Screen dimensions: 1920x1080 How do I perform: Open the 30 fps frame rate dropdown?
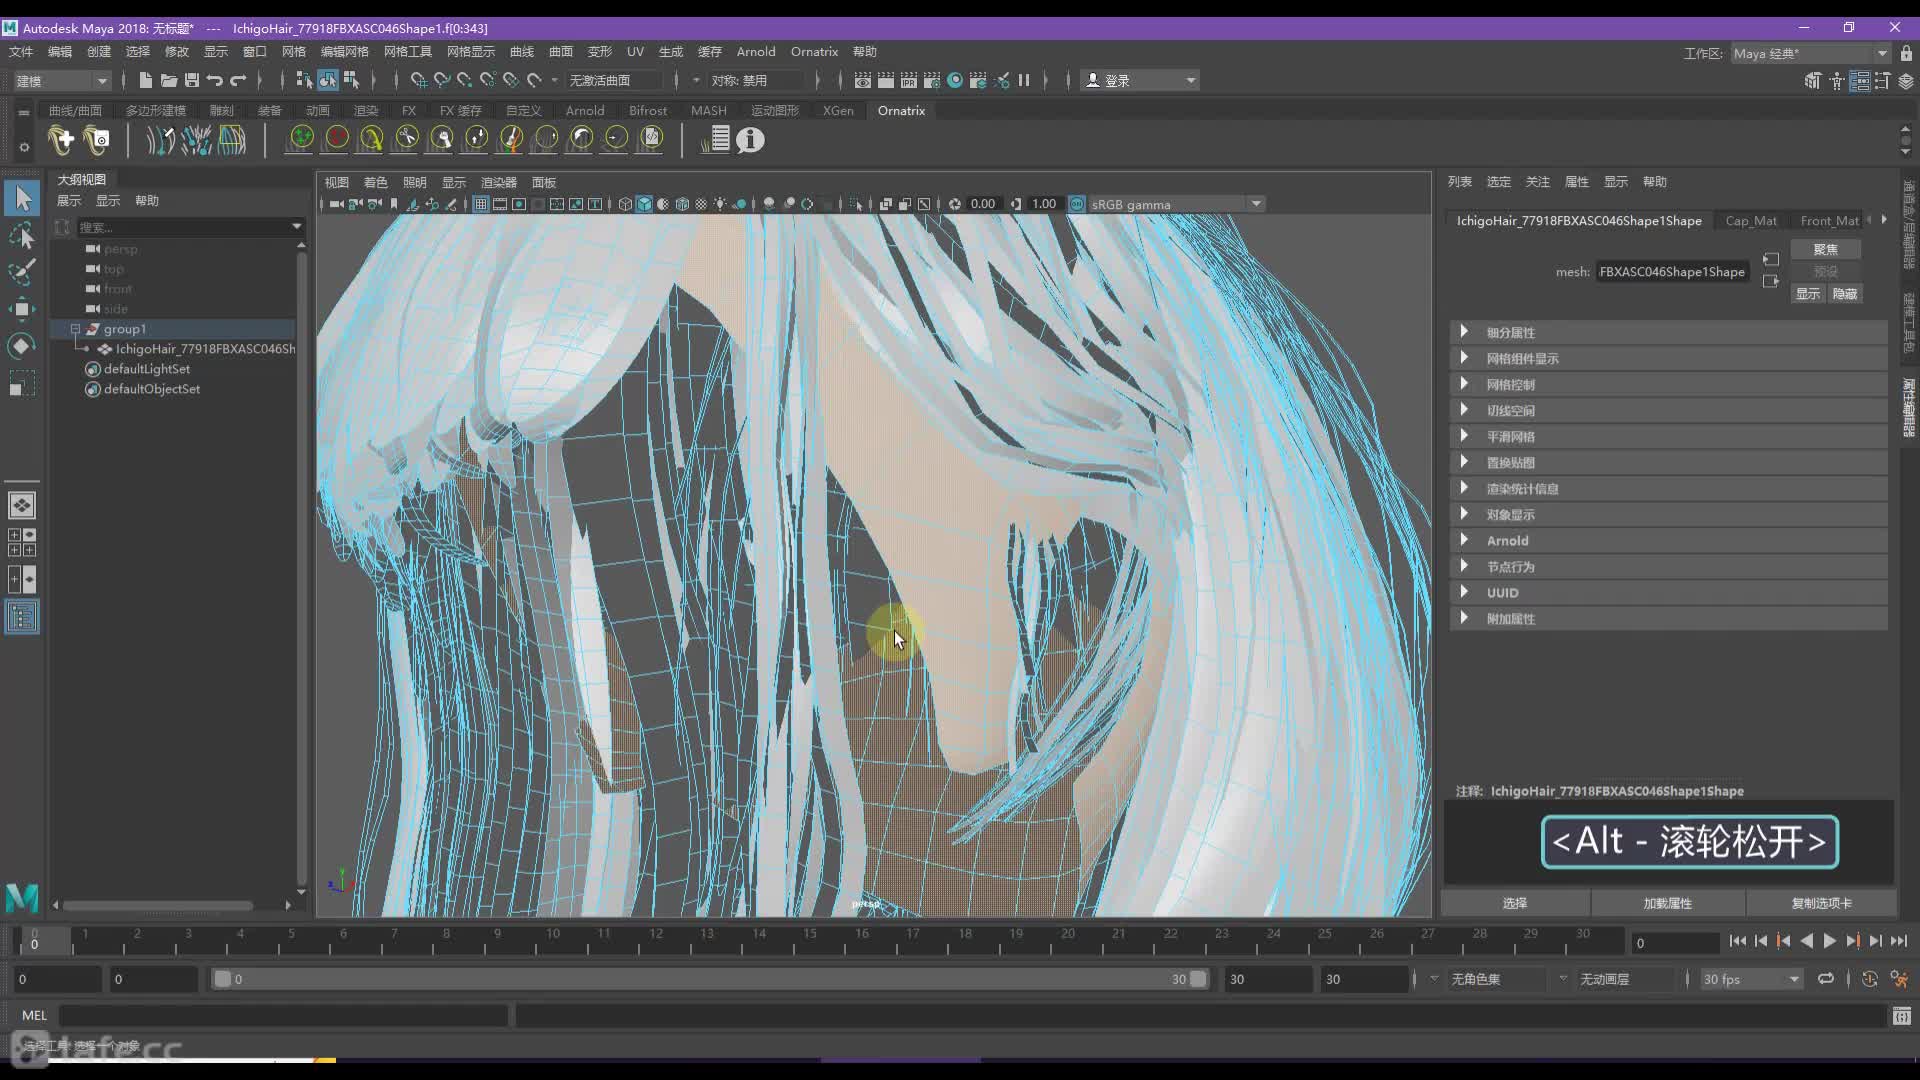tap(1751, 979)
